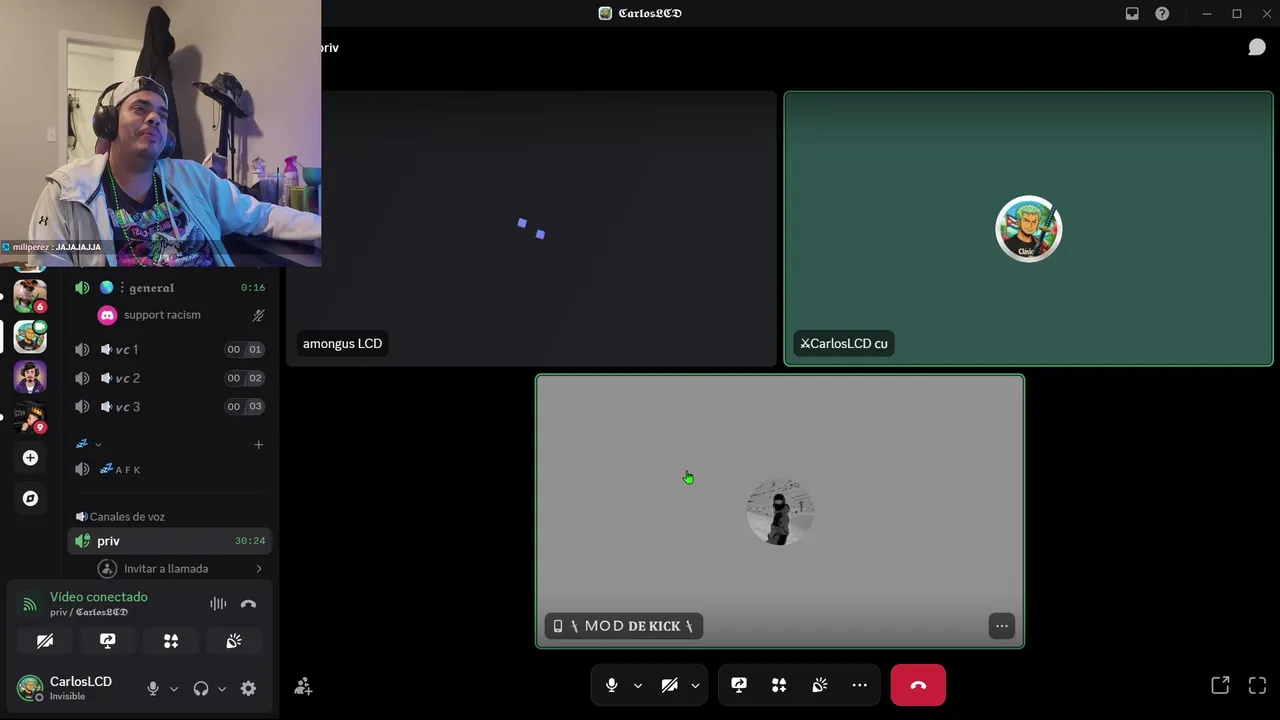The width and height of the screenshot is (1280, 720).
Task: Expand headphone options in user panel
Action: (x=222, y=688)
